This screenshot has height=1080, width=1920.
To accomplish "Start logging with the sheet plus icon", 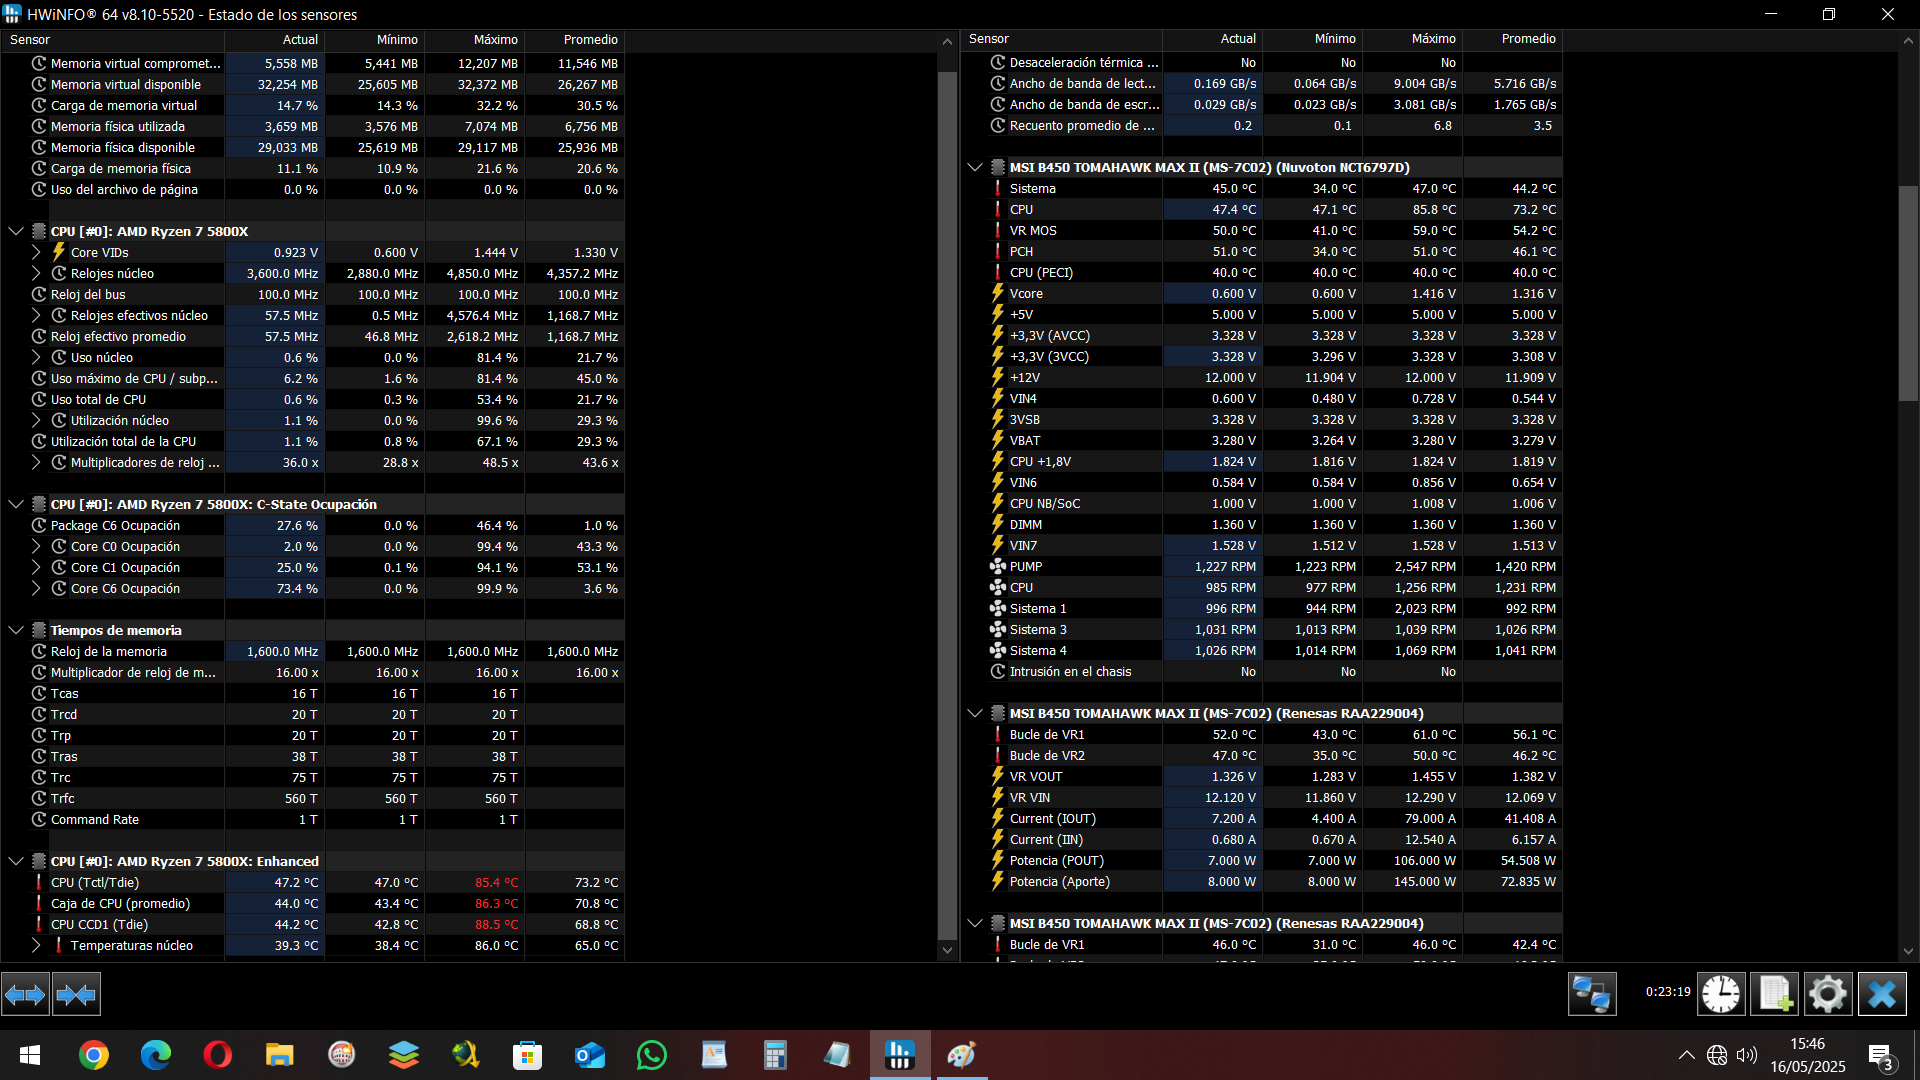I will pos(1775,994).
